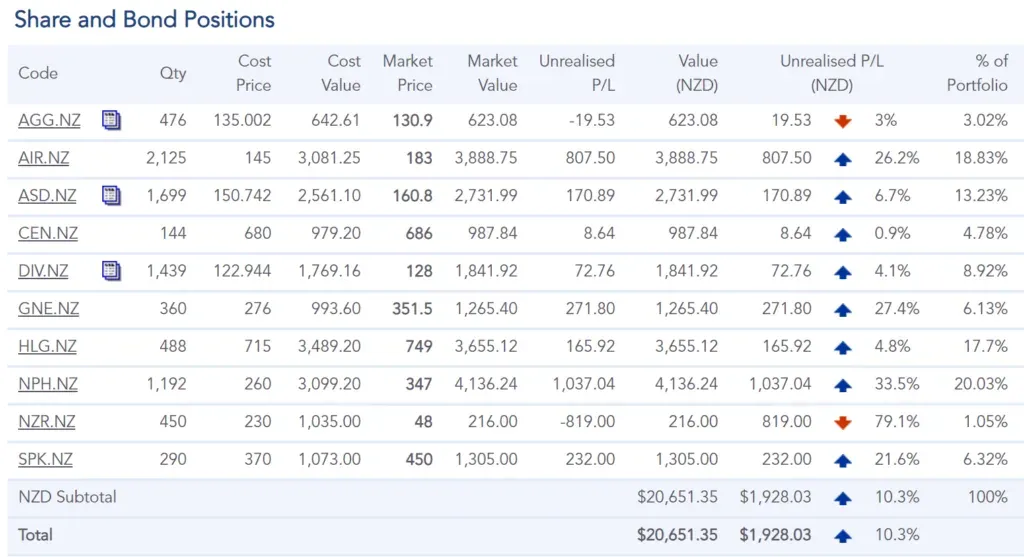Select the -819.00 unrealised P/L cell

coord(587,422)
